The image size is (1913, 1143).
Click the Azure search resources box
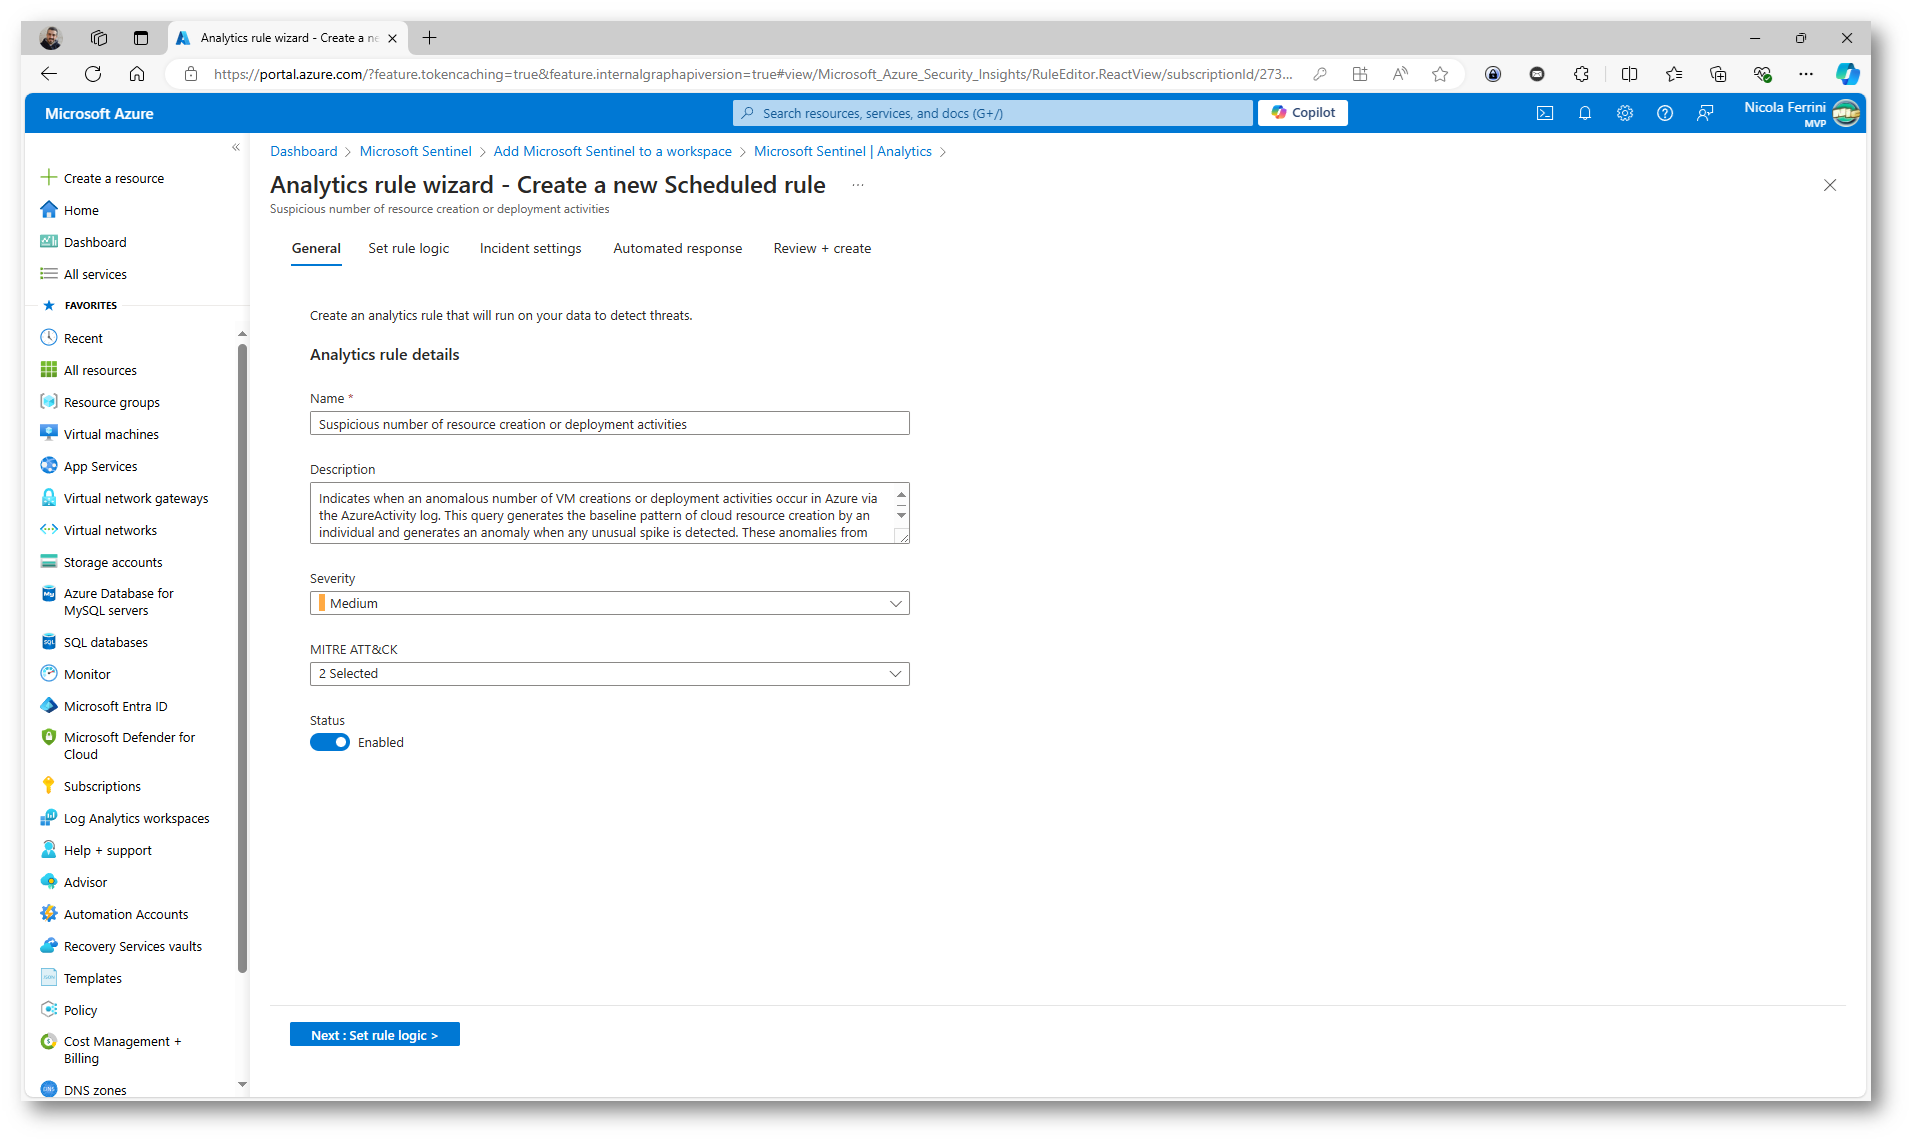click(x=993, y=113)
